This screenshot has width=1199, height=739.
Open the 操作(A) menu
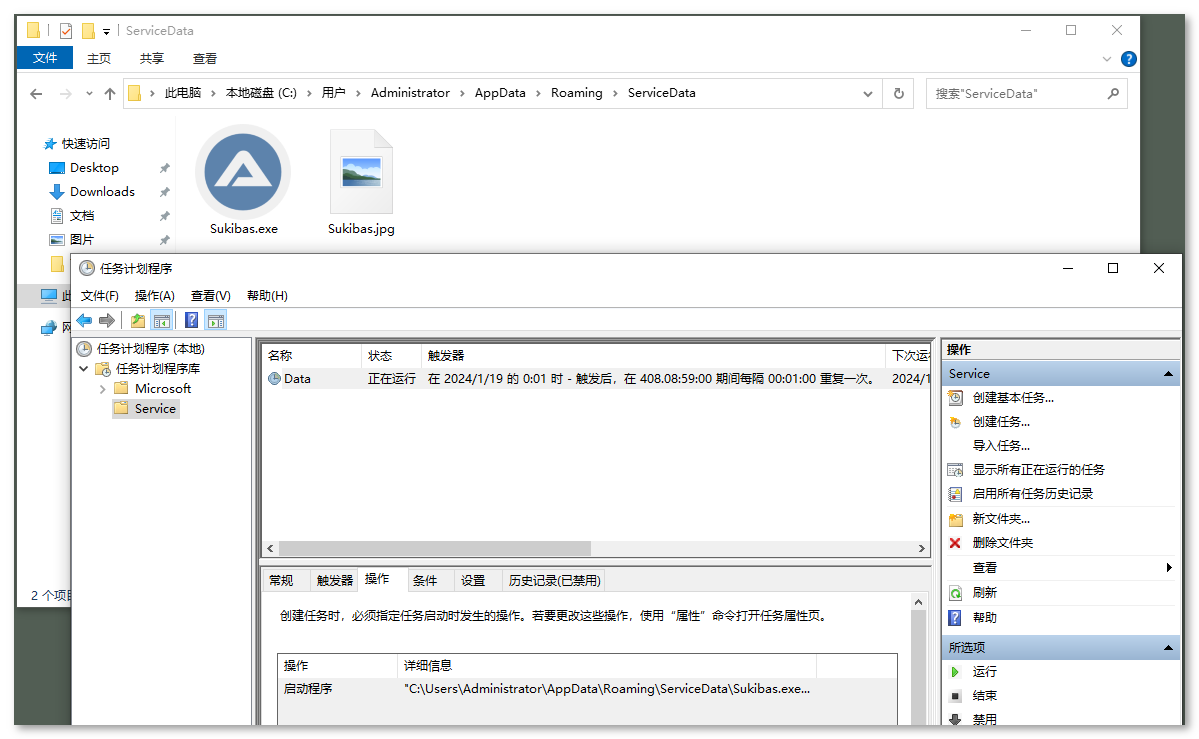154,296
